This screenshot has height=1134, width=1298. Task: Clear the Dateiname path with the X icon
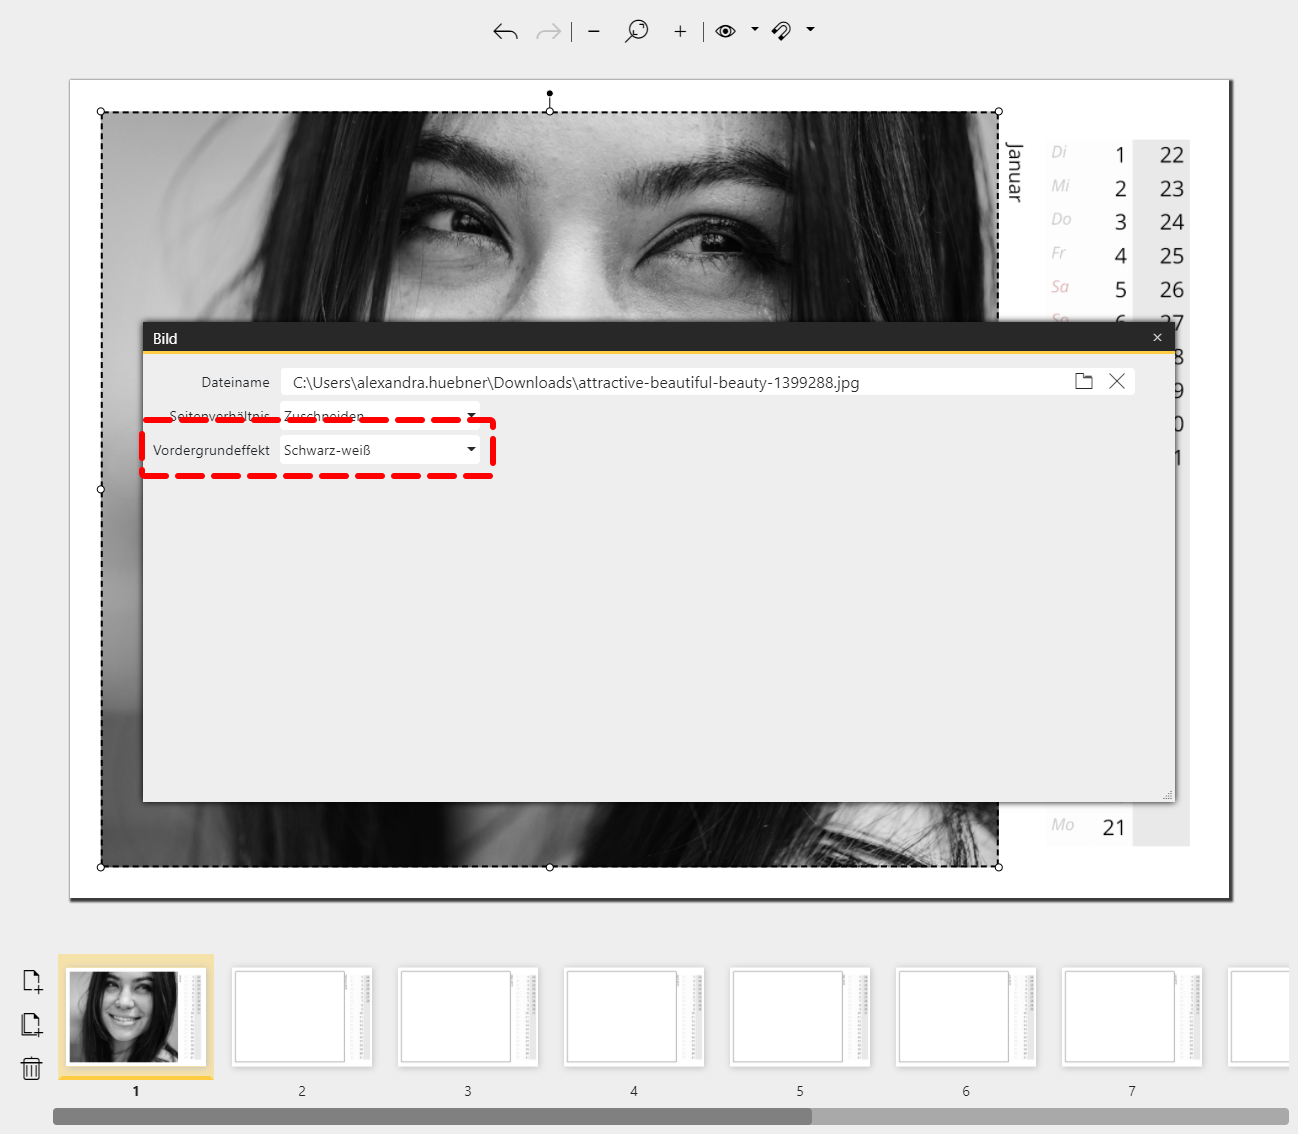[1117, 381]
